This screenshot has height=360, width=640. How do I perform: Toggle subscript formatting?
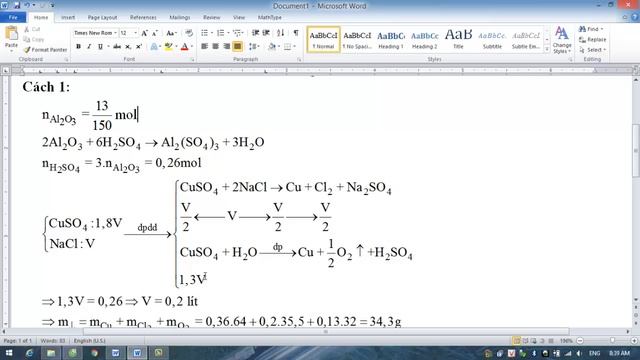pos(128,47)
